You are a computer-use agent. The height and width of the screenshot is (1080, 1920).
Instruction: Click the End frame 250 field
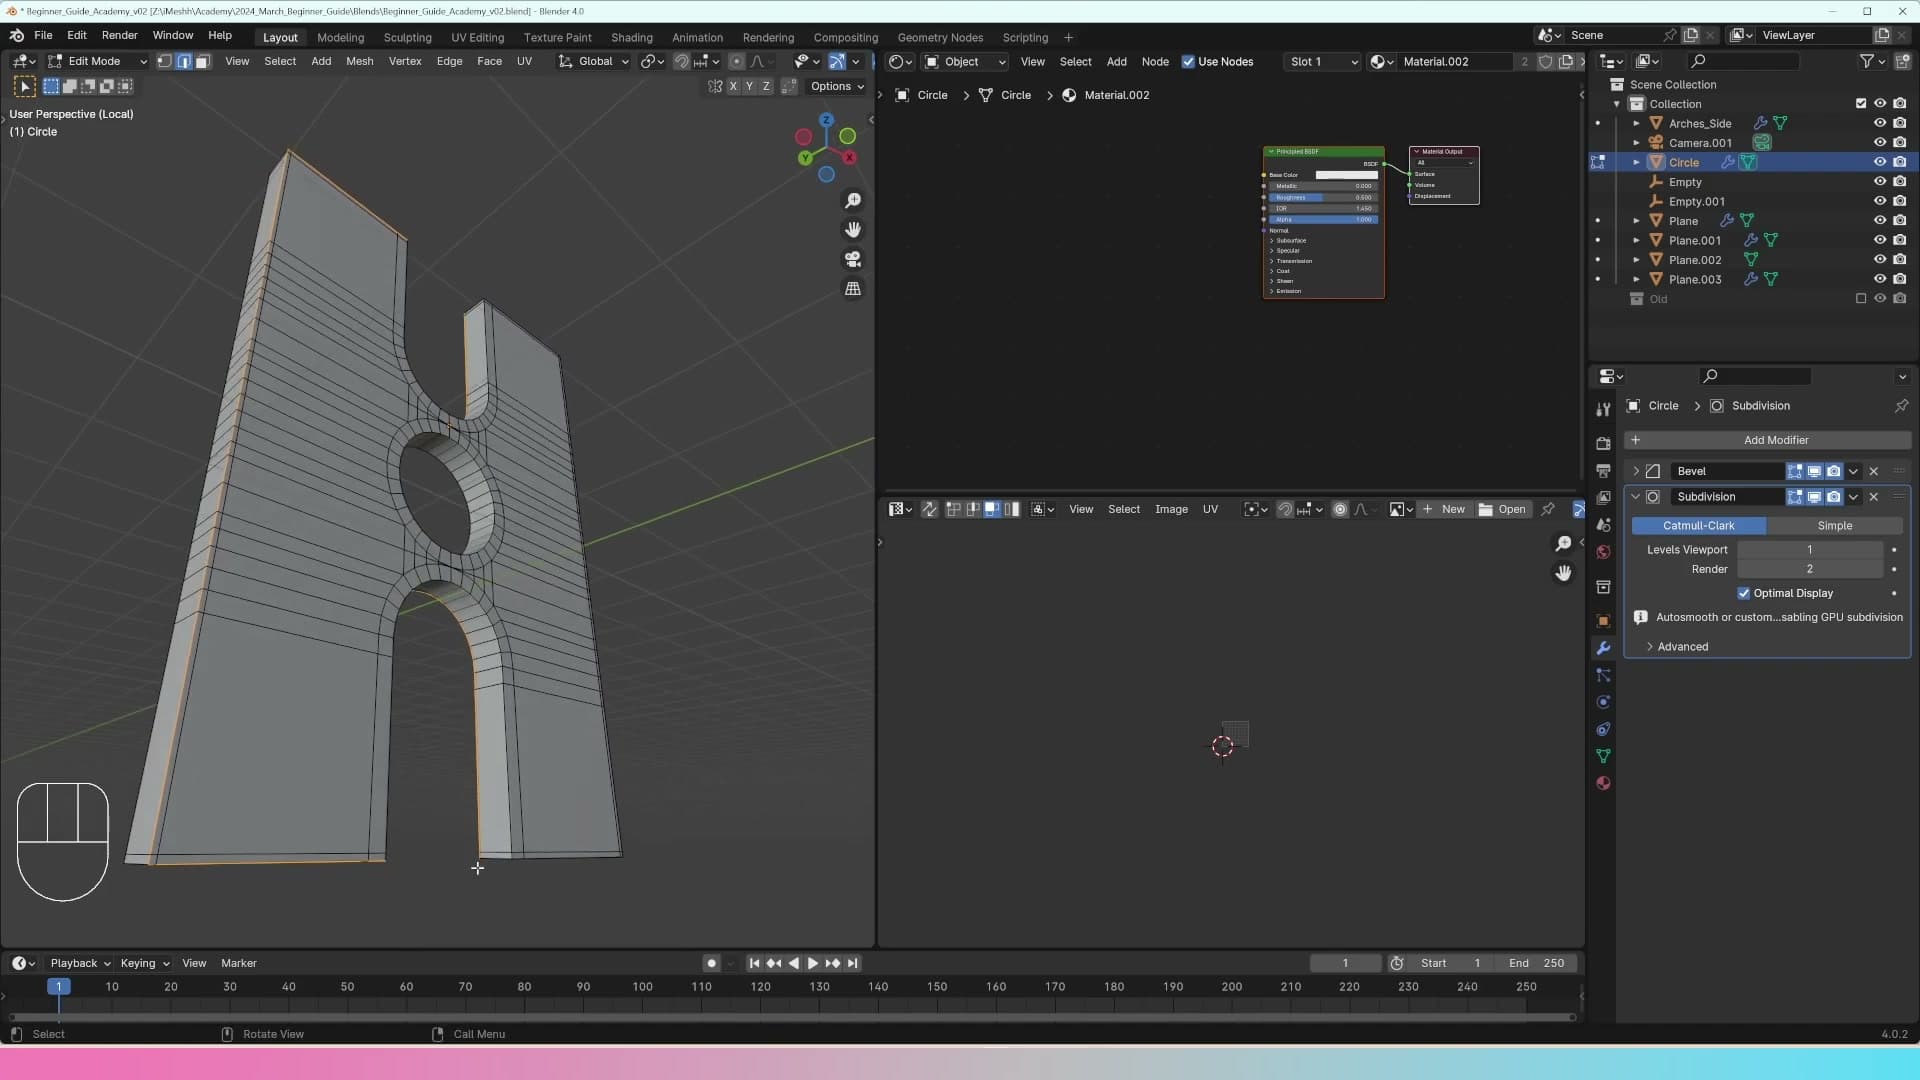(x=1536, y=964)
